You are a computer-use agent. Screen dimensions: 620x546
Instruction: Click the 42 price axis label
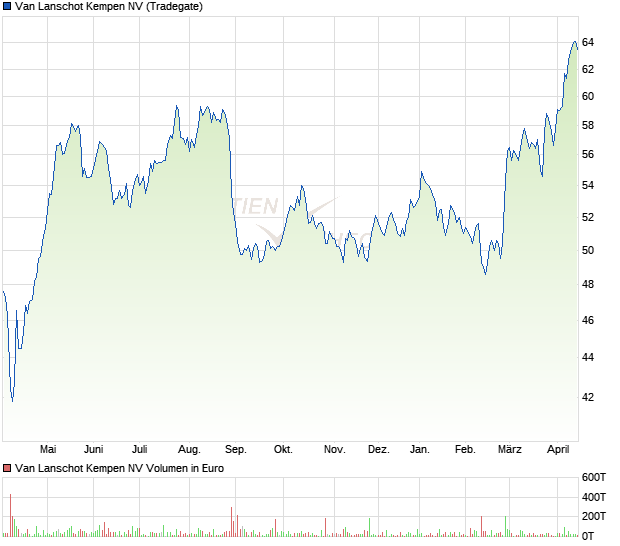(588, 397)
